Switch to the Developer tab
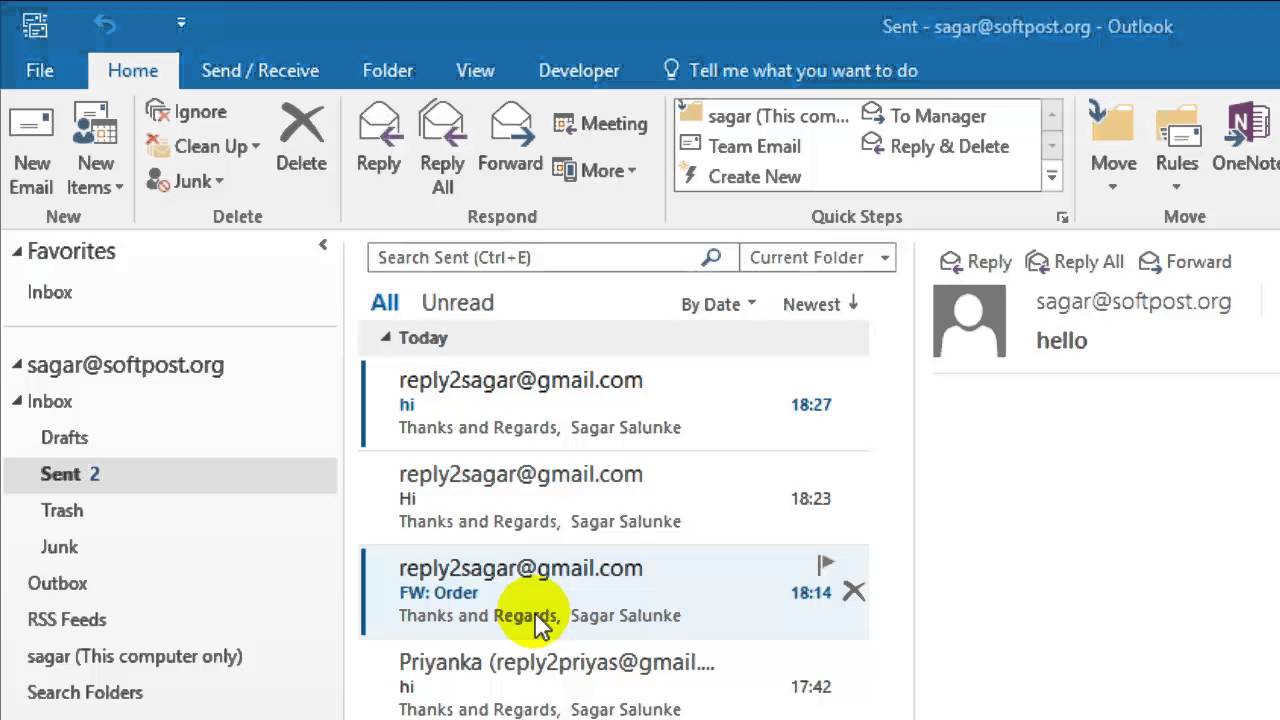This screenshot has height=720, width=1280. coord(579,70)
